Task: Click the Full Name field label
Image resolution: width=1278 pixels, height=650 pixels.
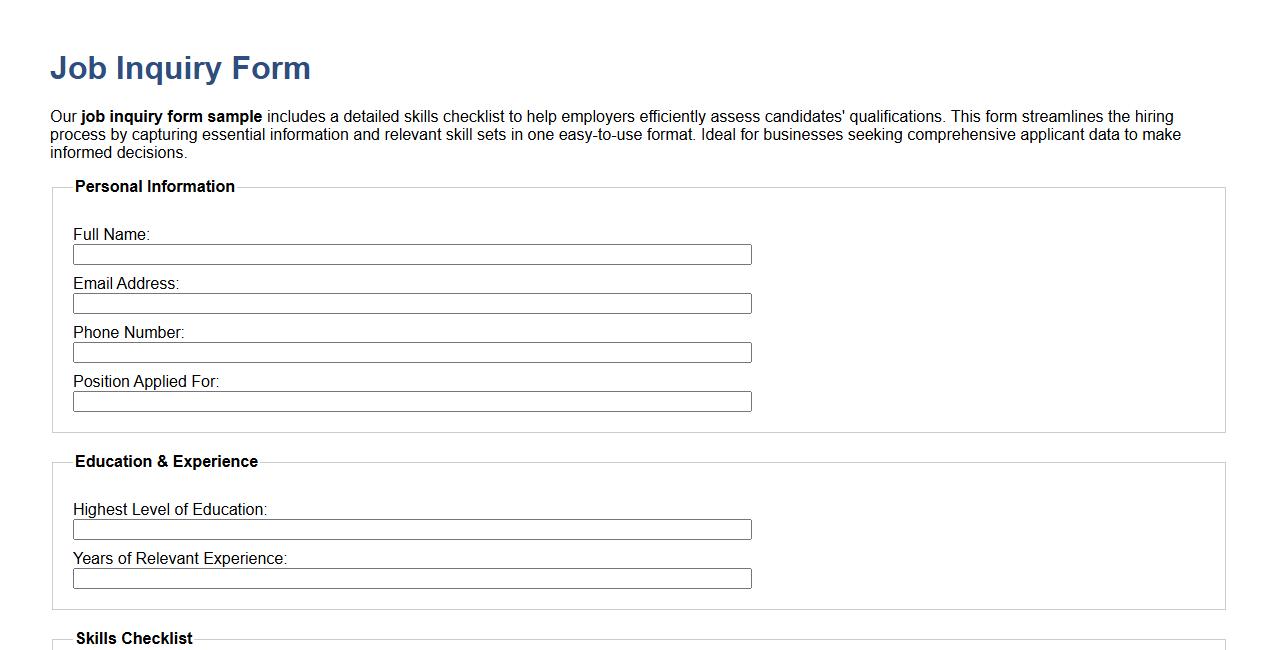Action: click(111, 234)
